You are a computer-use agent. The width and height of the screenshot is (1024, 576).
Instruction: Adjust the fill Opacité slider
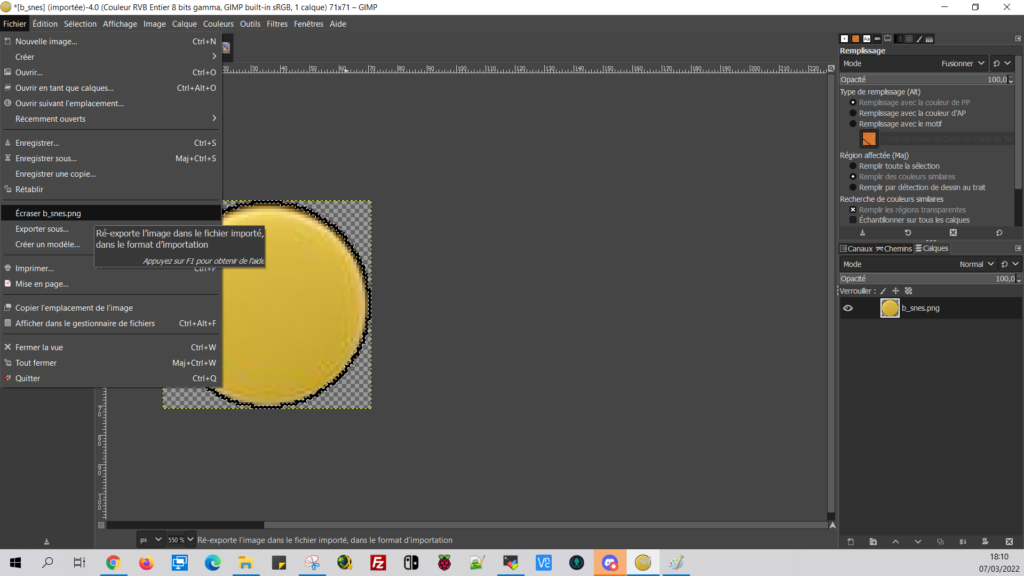[927, 79]
